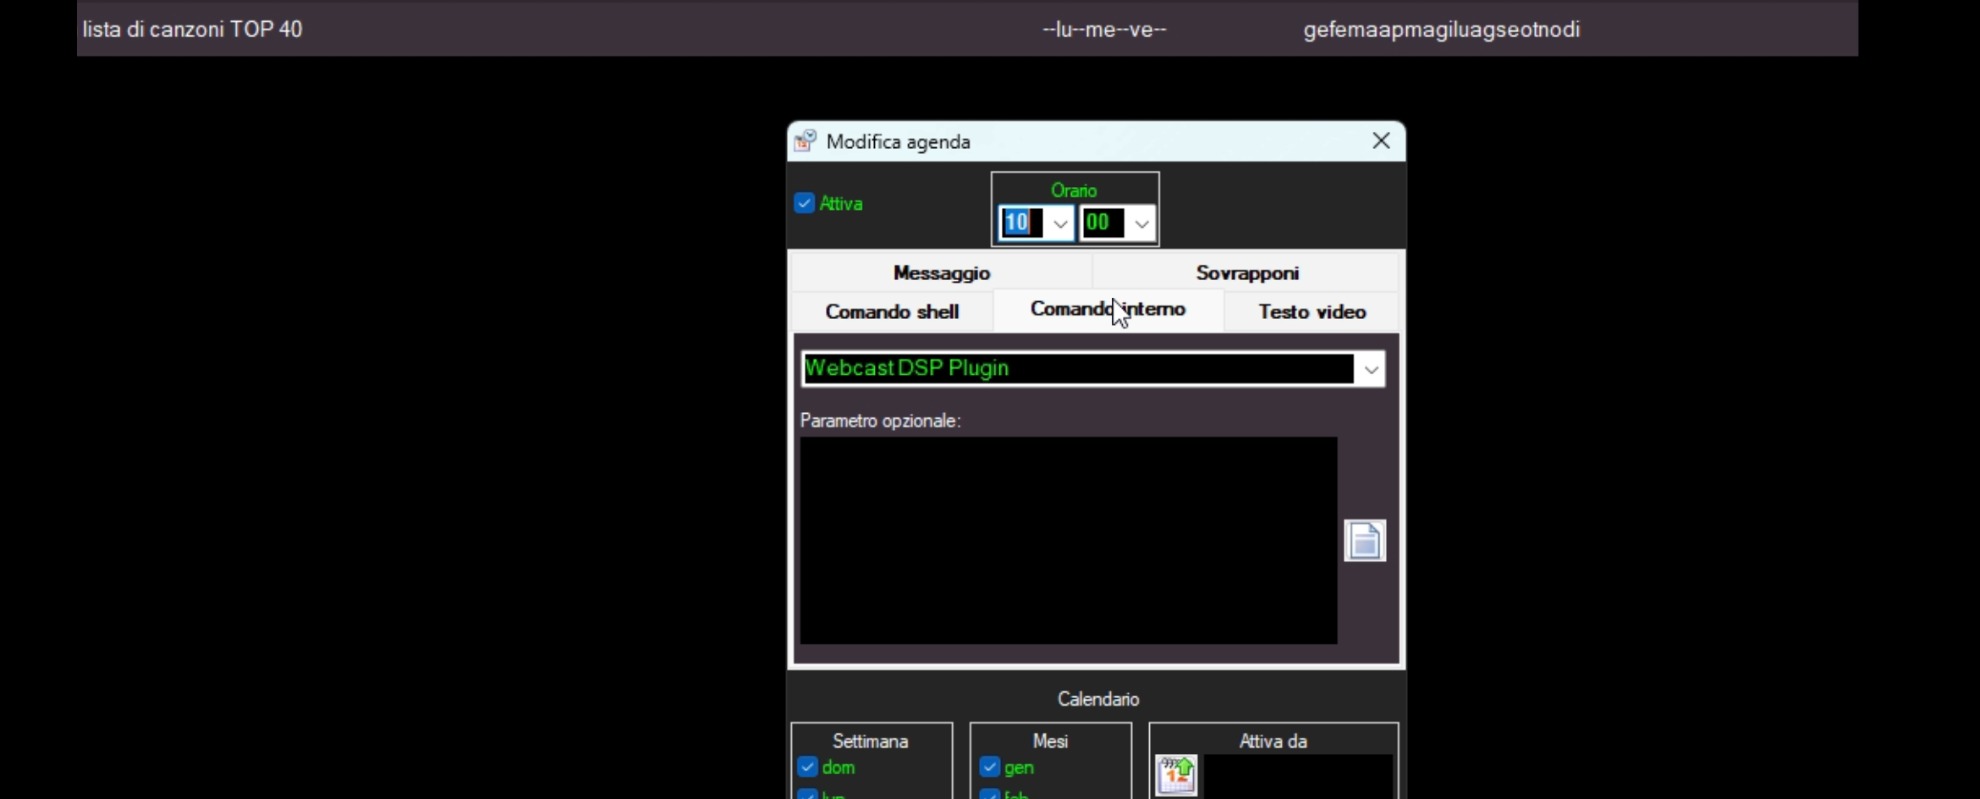Viewport: 1980px width, 799px height.
Task: Open the Attiva da calendar picker icon
Action: tap(1176, 776)
